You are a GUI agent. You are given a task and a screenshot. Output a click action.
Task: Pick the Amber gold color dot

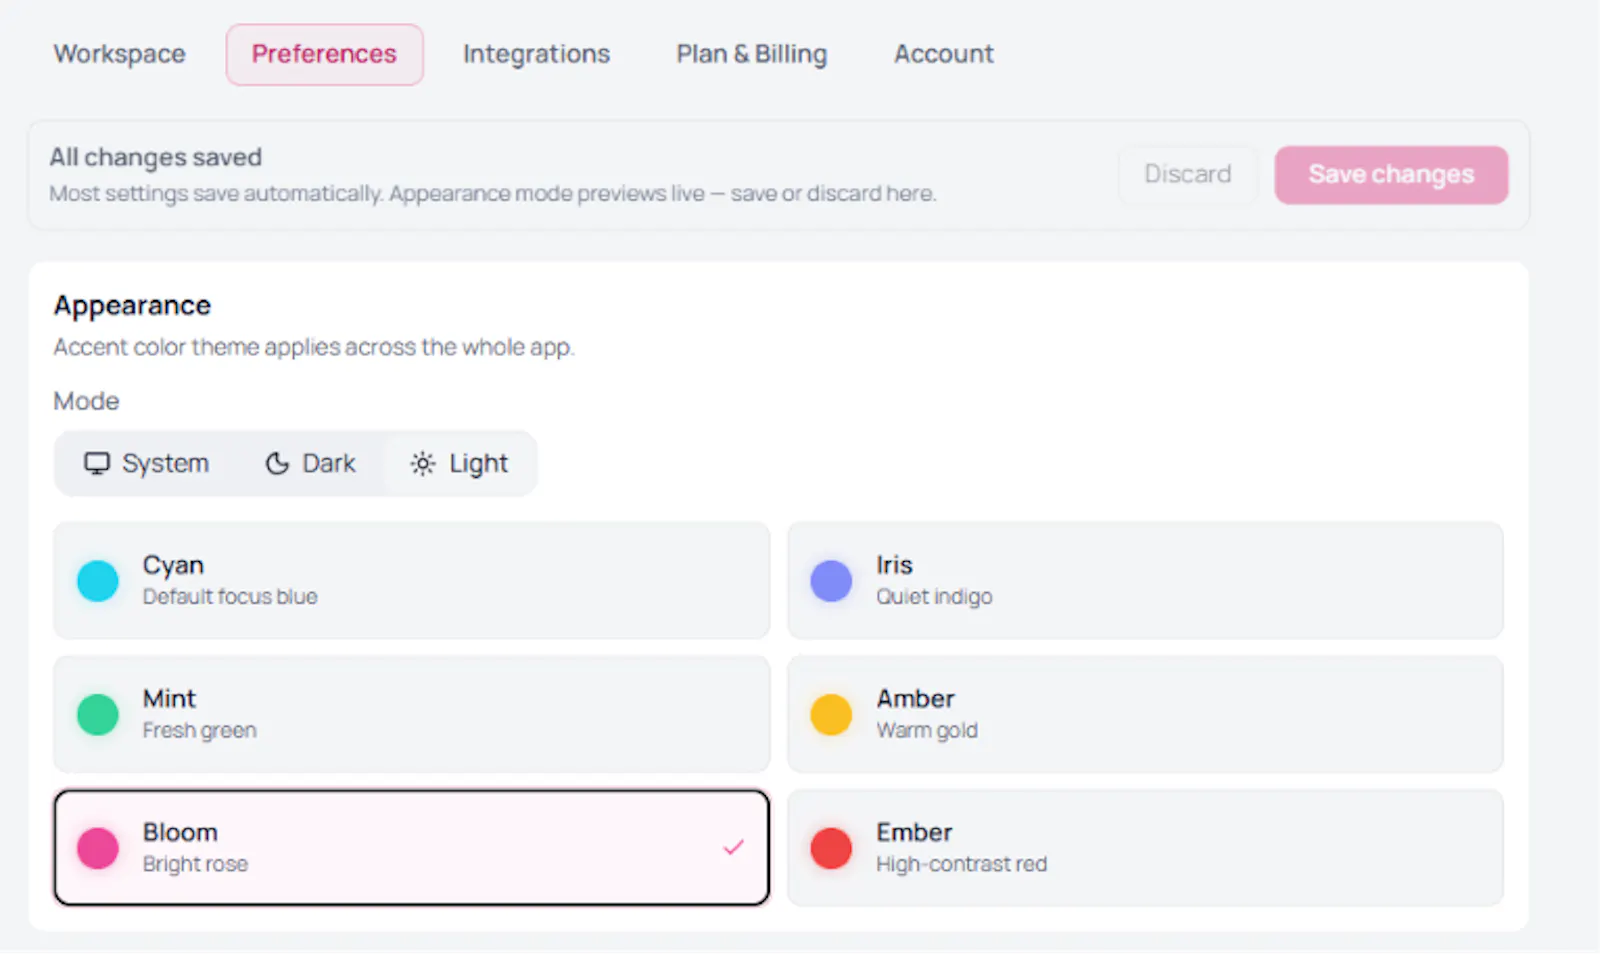pos(831,715)
